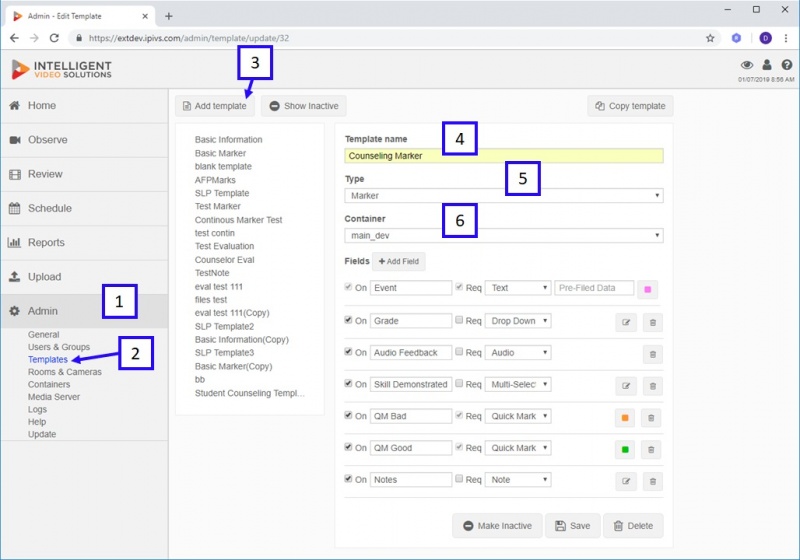
Task: Pick the orange color swatch for QM Bad
Action: (625, 418)
